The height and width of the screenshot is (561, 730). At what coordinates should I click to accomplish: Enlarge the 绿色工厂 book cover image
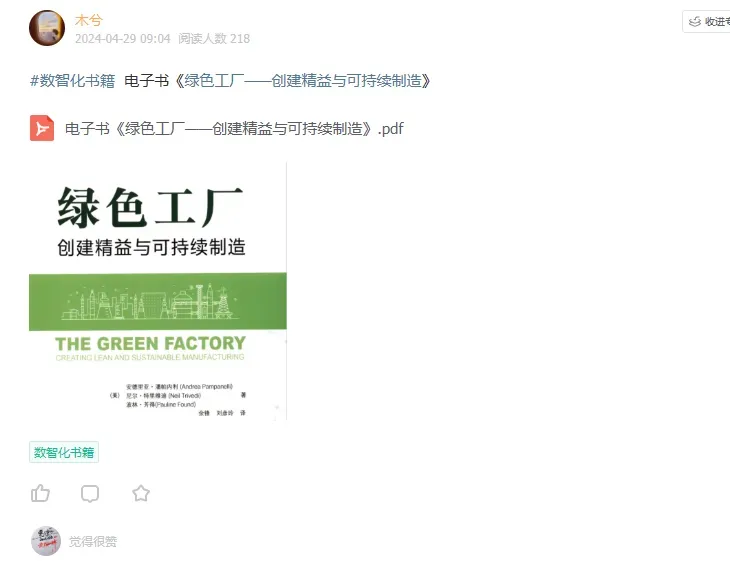(158, 291)
